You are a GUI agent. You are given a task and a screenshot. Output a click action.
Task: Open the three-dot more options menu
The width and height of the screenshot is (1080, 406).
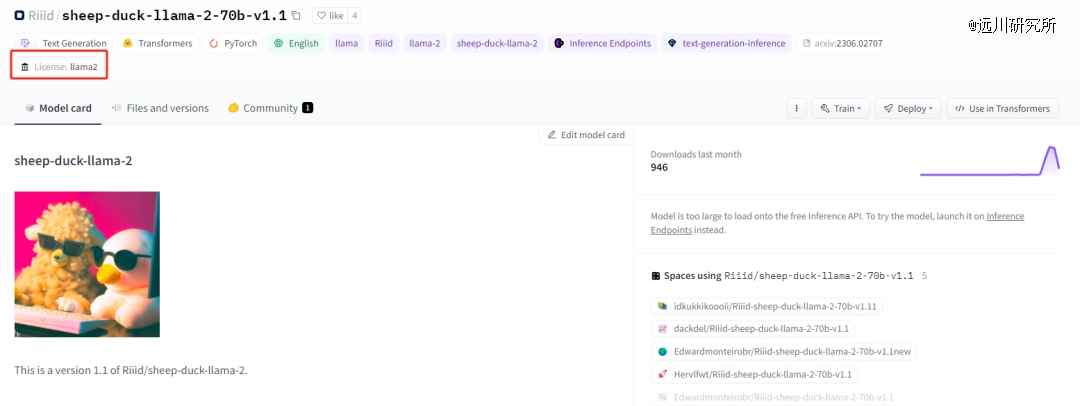click(796, 108)
